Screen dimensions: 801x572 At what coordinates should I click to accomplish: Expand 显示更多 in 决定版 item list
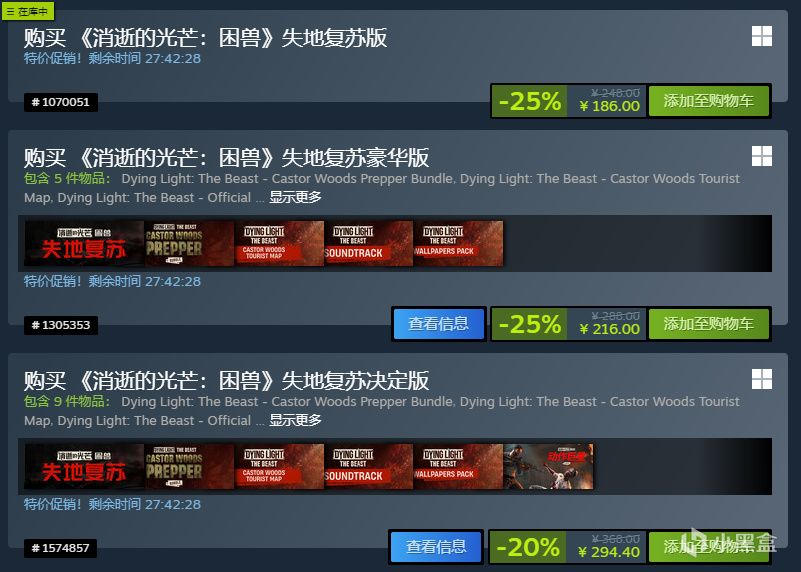tap(295, 420)
